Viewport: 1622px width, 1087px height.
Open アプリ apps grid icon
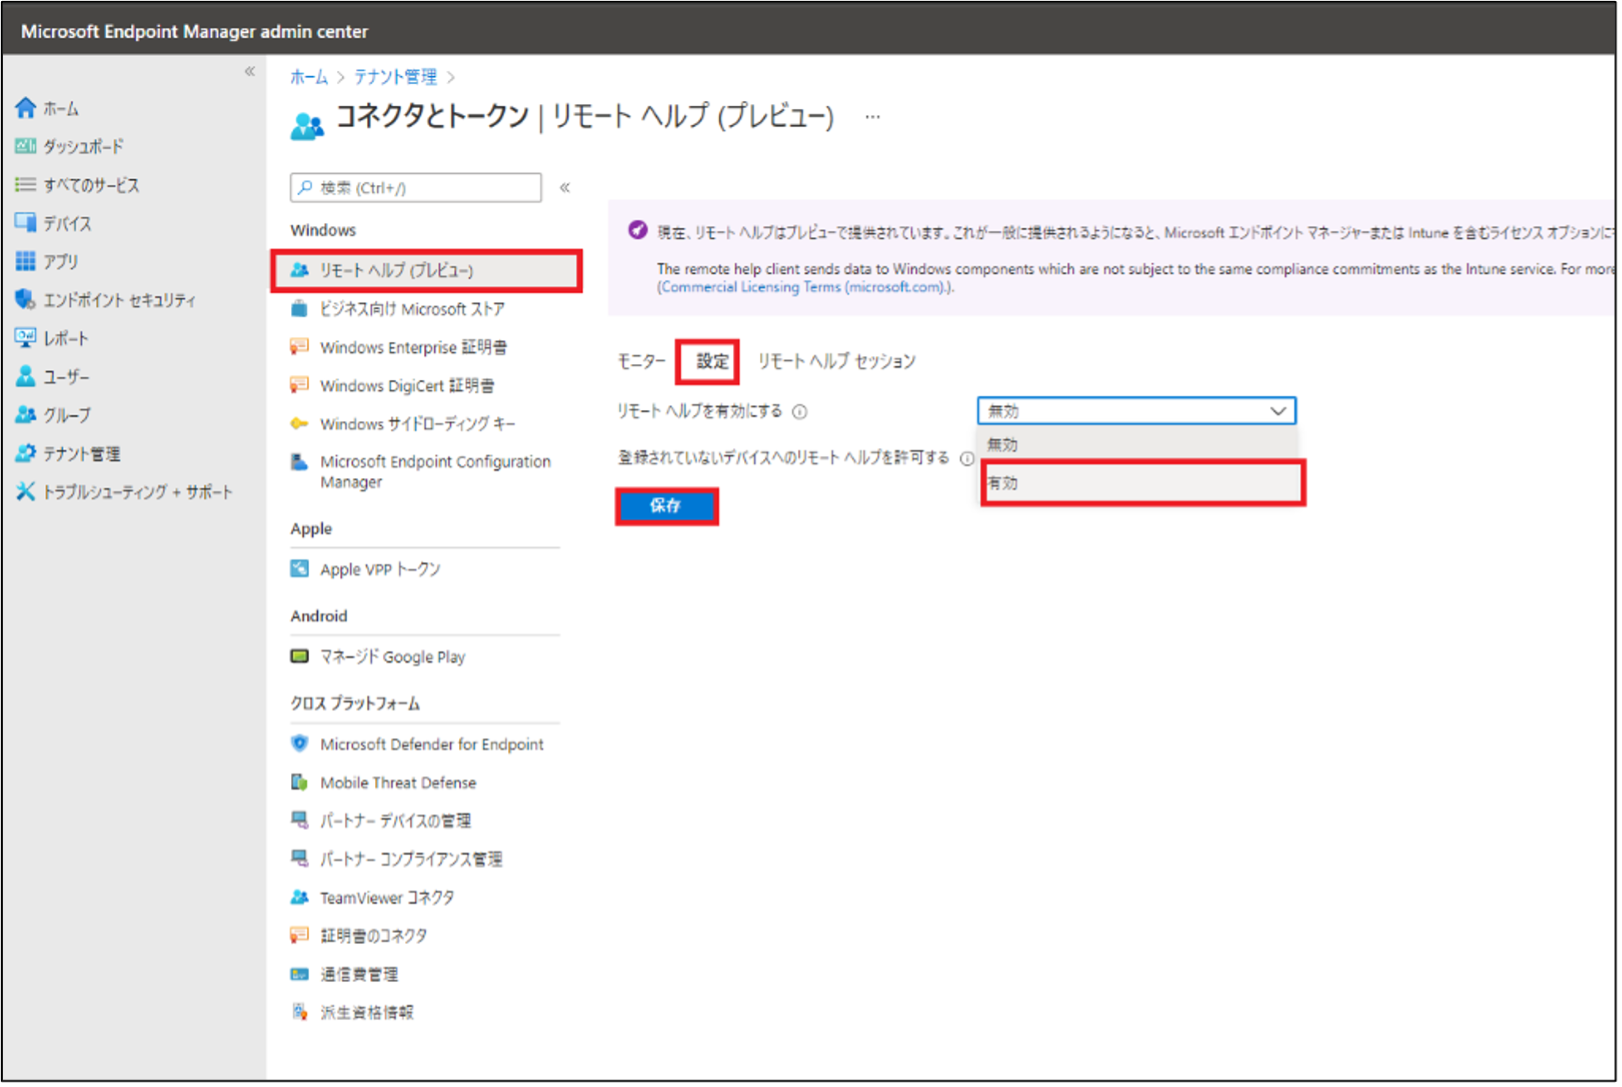tap(26, 262)
